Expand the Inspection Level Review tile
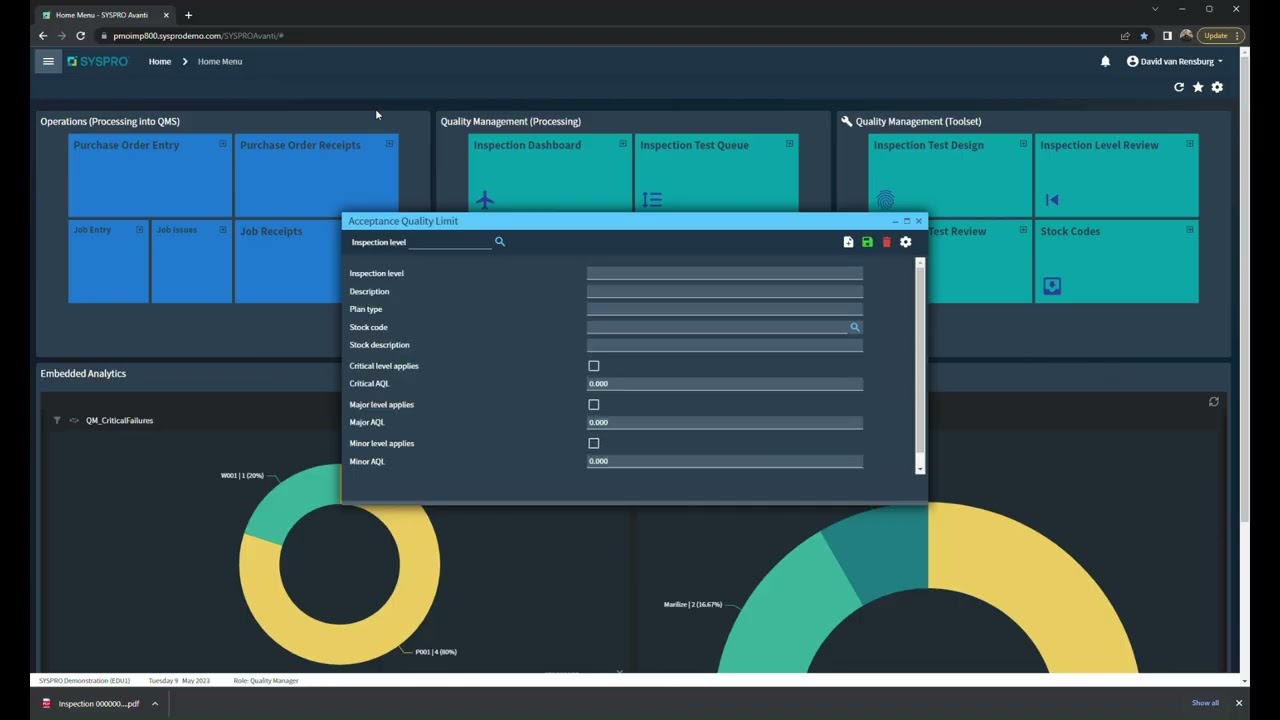The image size is (1280, 720). pyautogui.click(x=1190, y=144)
